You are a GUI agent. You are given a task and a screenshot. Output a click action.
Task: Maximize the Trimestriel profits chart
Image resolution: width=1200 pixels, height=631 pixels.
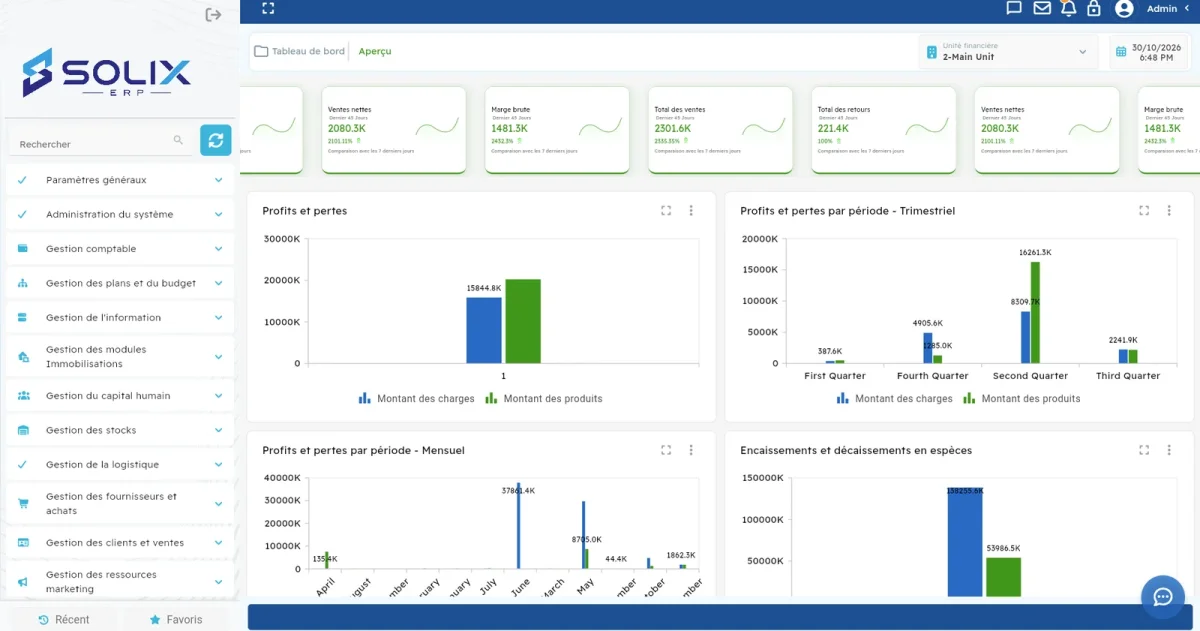[1144, 211]
